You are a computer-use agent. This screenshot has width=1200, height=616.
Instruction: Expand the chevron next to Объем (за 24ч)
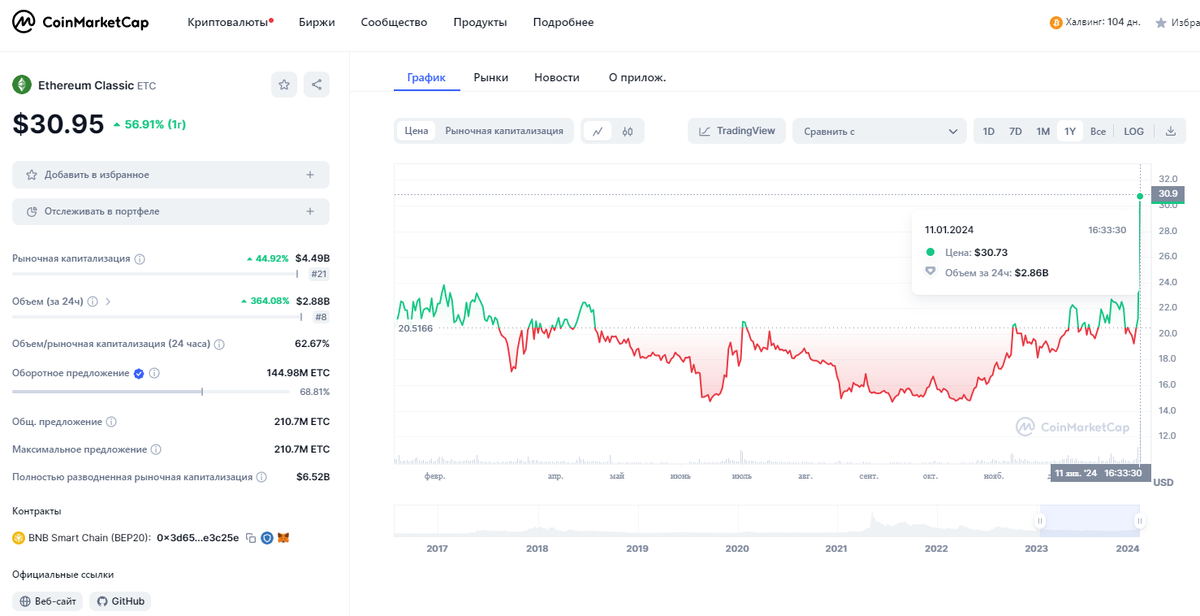[109, 301]
